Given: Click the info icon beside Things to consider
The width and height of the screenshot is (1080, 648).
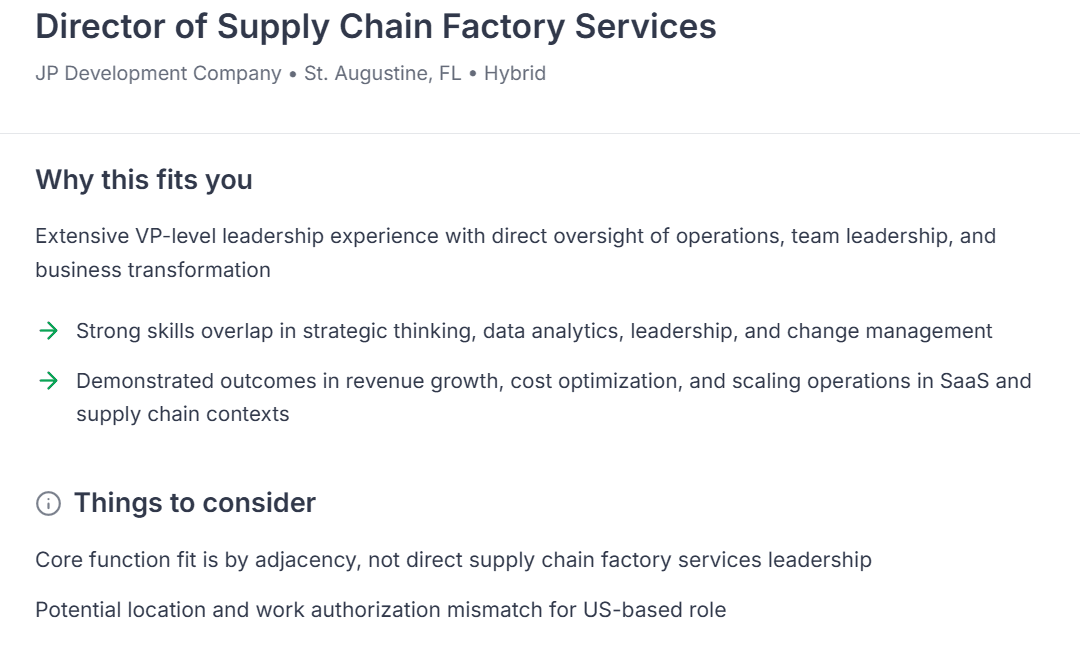Looking at the screenshot, I should (48, 503).
